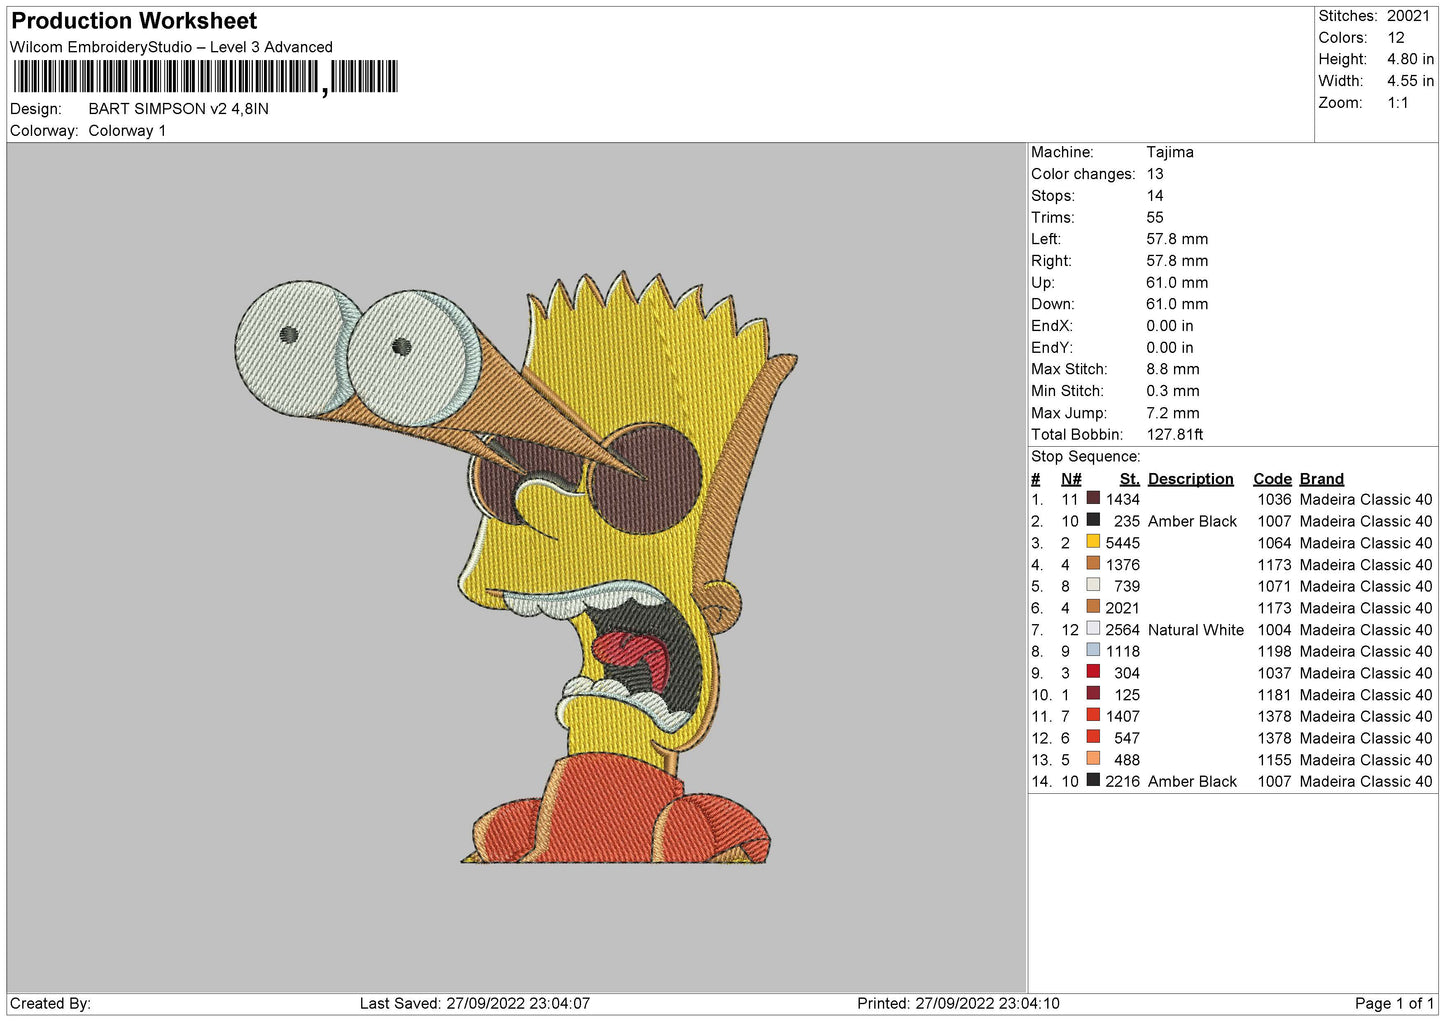Pick the brown swatch next to 1376
The height and width of the screenshot is (1021, 1445).
[1093, 564]
